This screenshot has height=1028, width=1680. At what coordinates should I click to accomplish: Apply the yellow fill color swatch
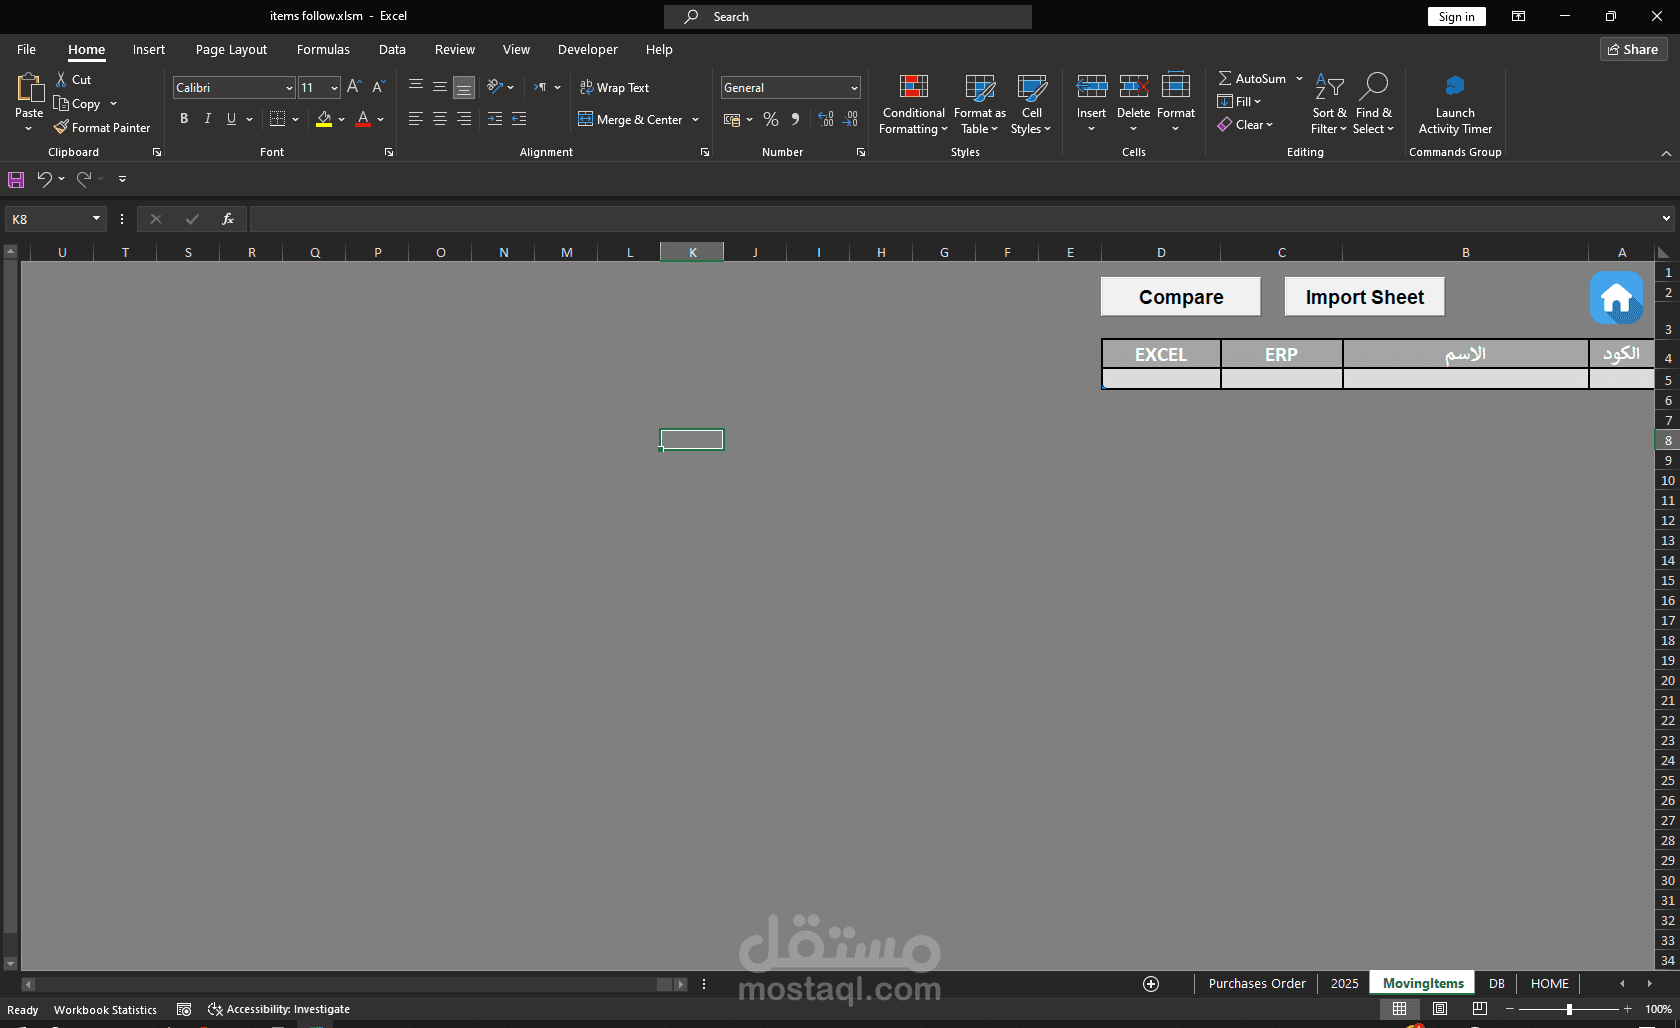click(x=324, y=119)
